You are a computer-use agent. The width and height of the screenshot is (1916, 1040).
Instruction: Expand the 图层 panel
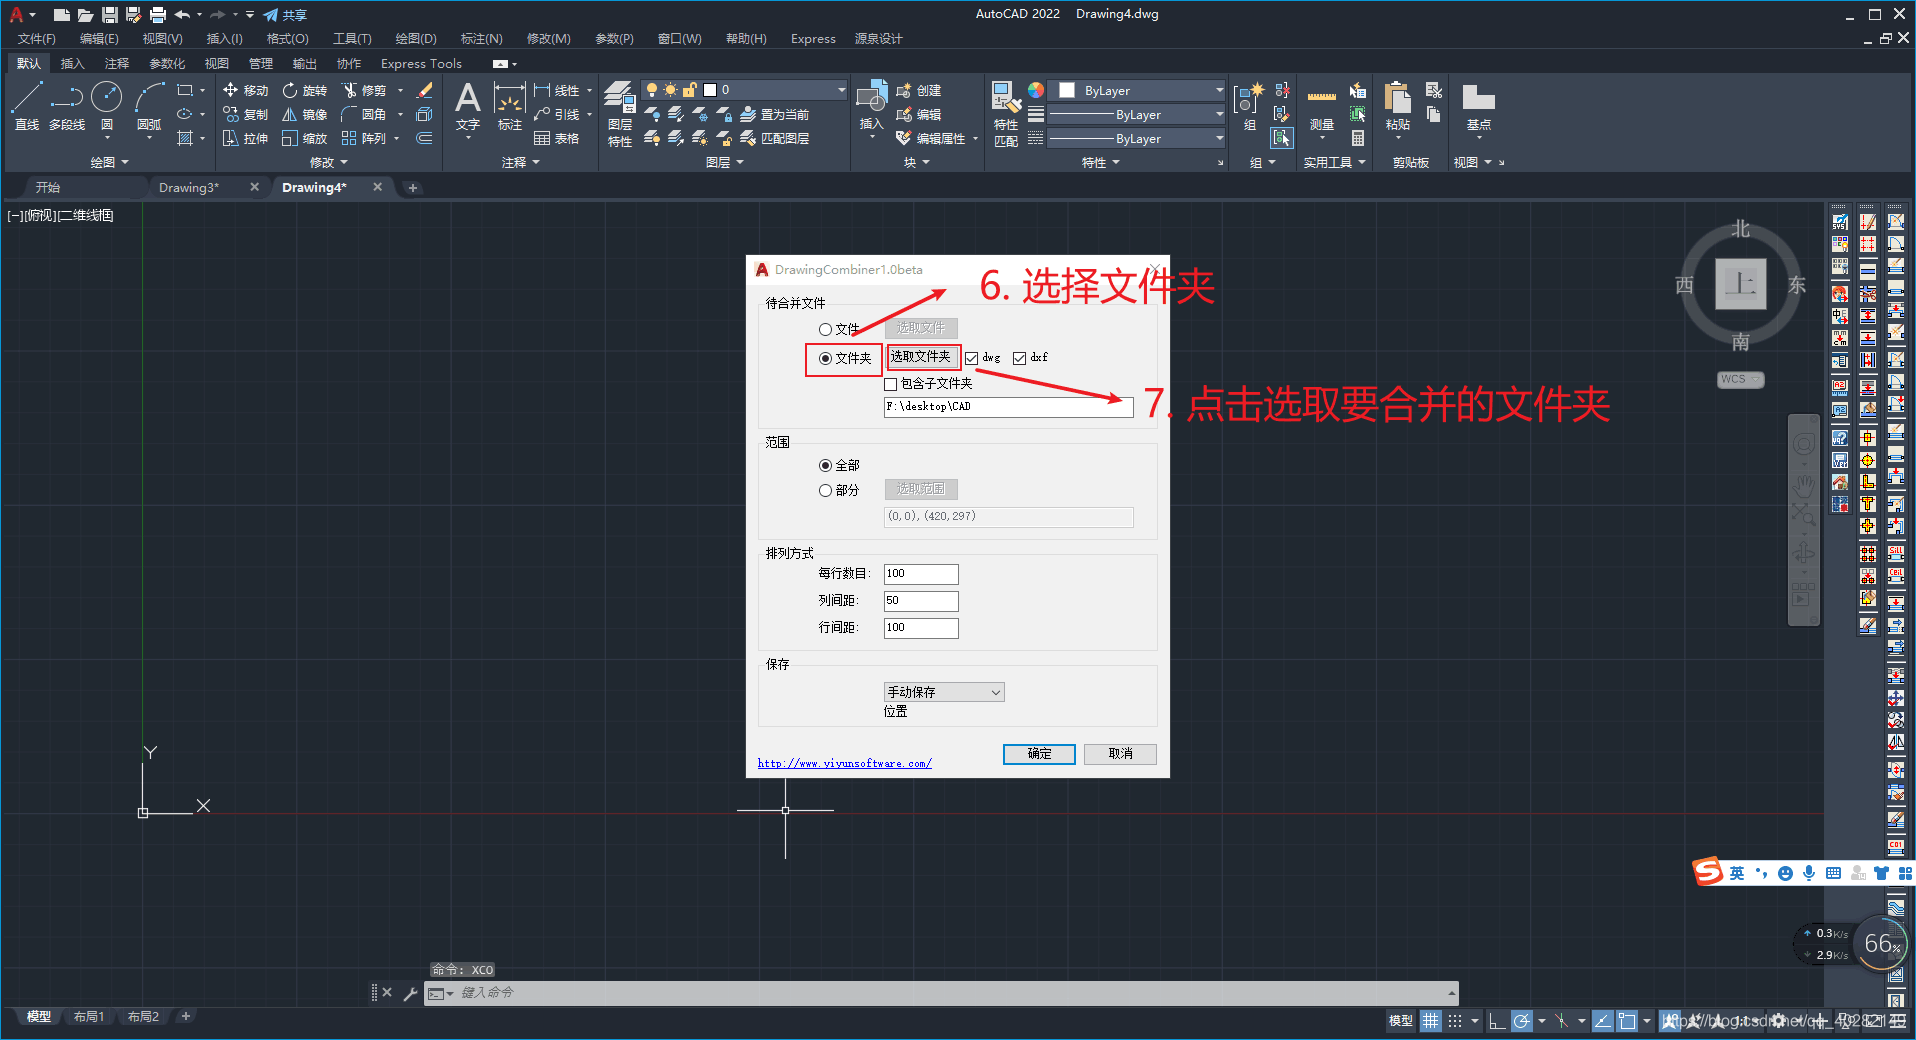coord(725,162)
